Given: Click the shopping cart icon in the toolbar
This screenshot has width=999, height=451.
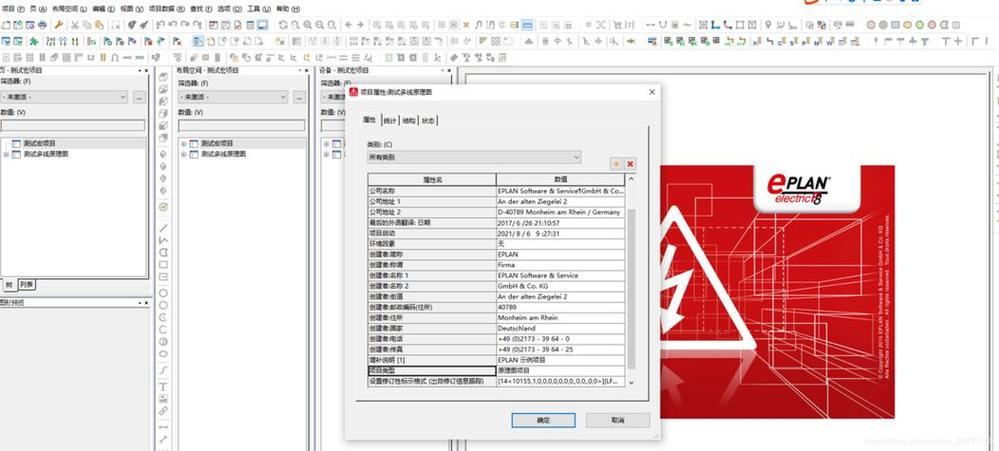Looking at the screenshot, I should [x=617, y=25].
